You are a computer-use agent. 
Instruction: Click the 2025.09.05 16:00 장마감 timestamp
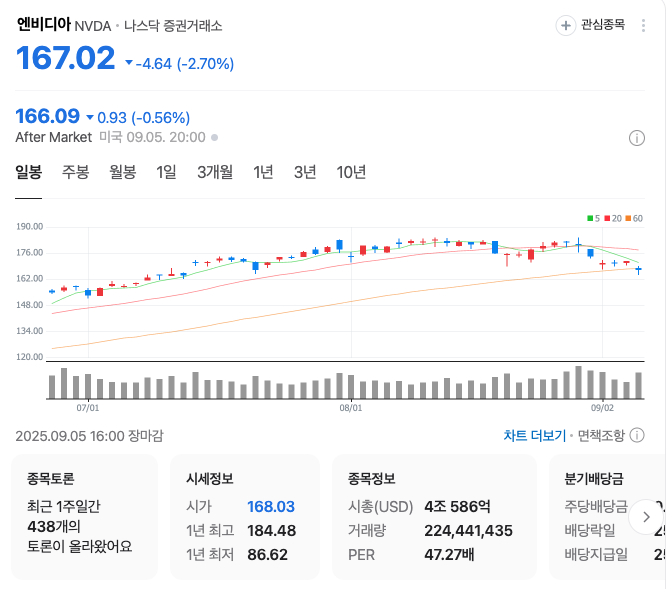pos(89,436)
